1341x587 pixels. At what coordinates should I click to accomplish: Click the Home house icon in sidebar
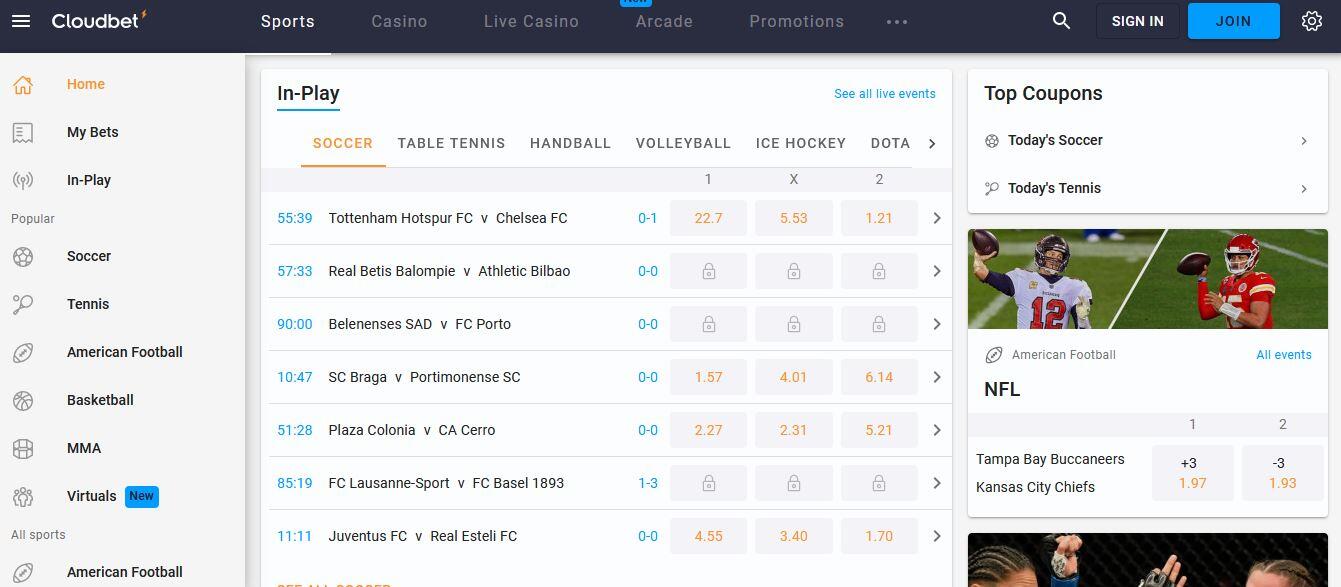click(x=23, y=85)
